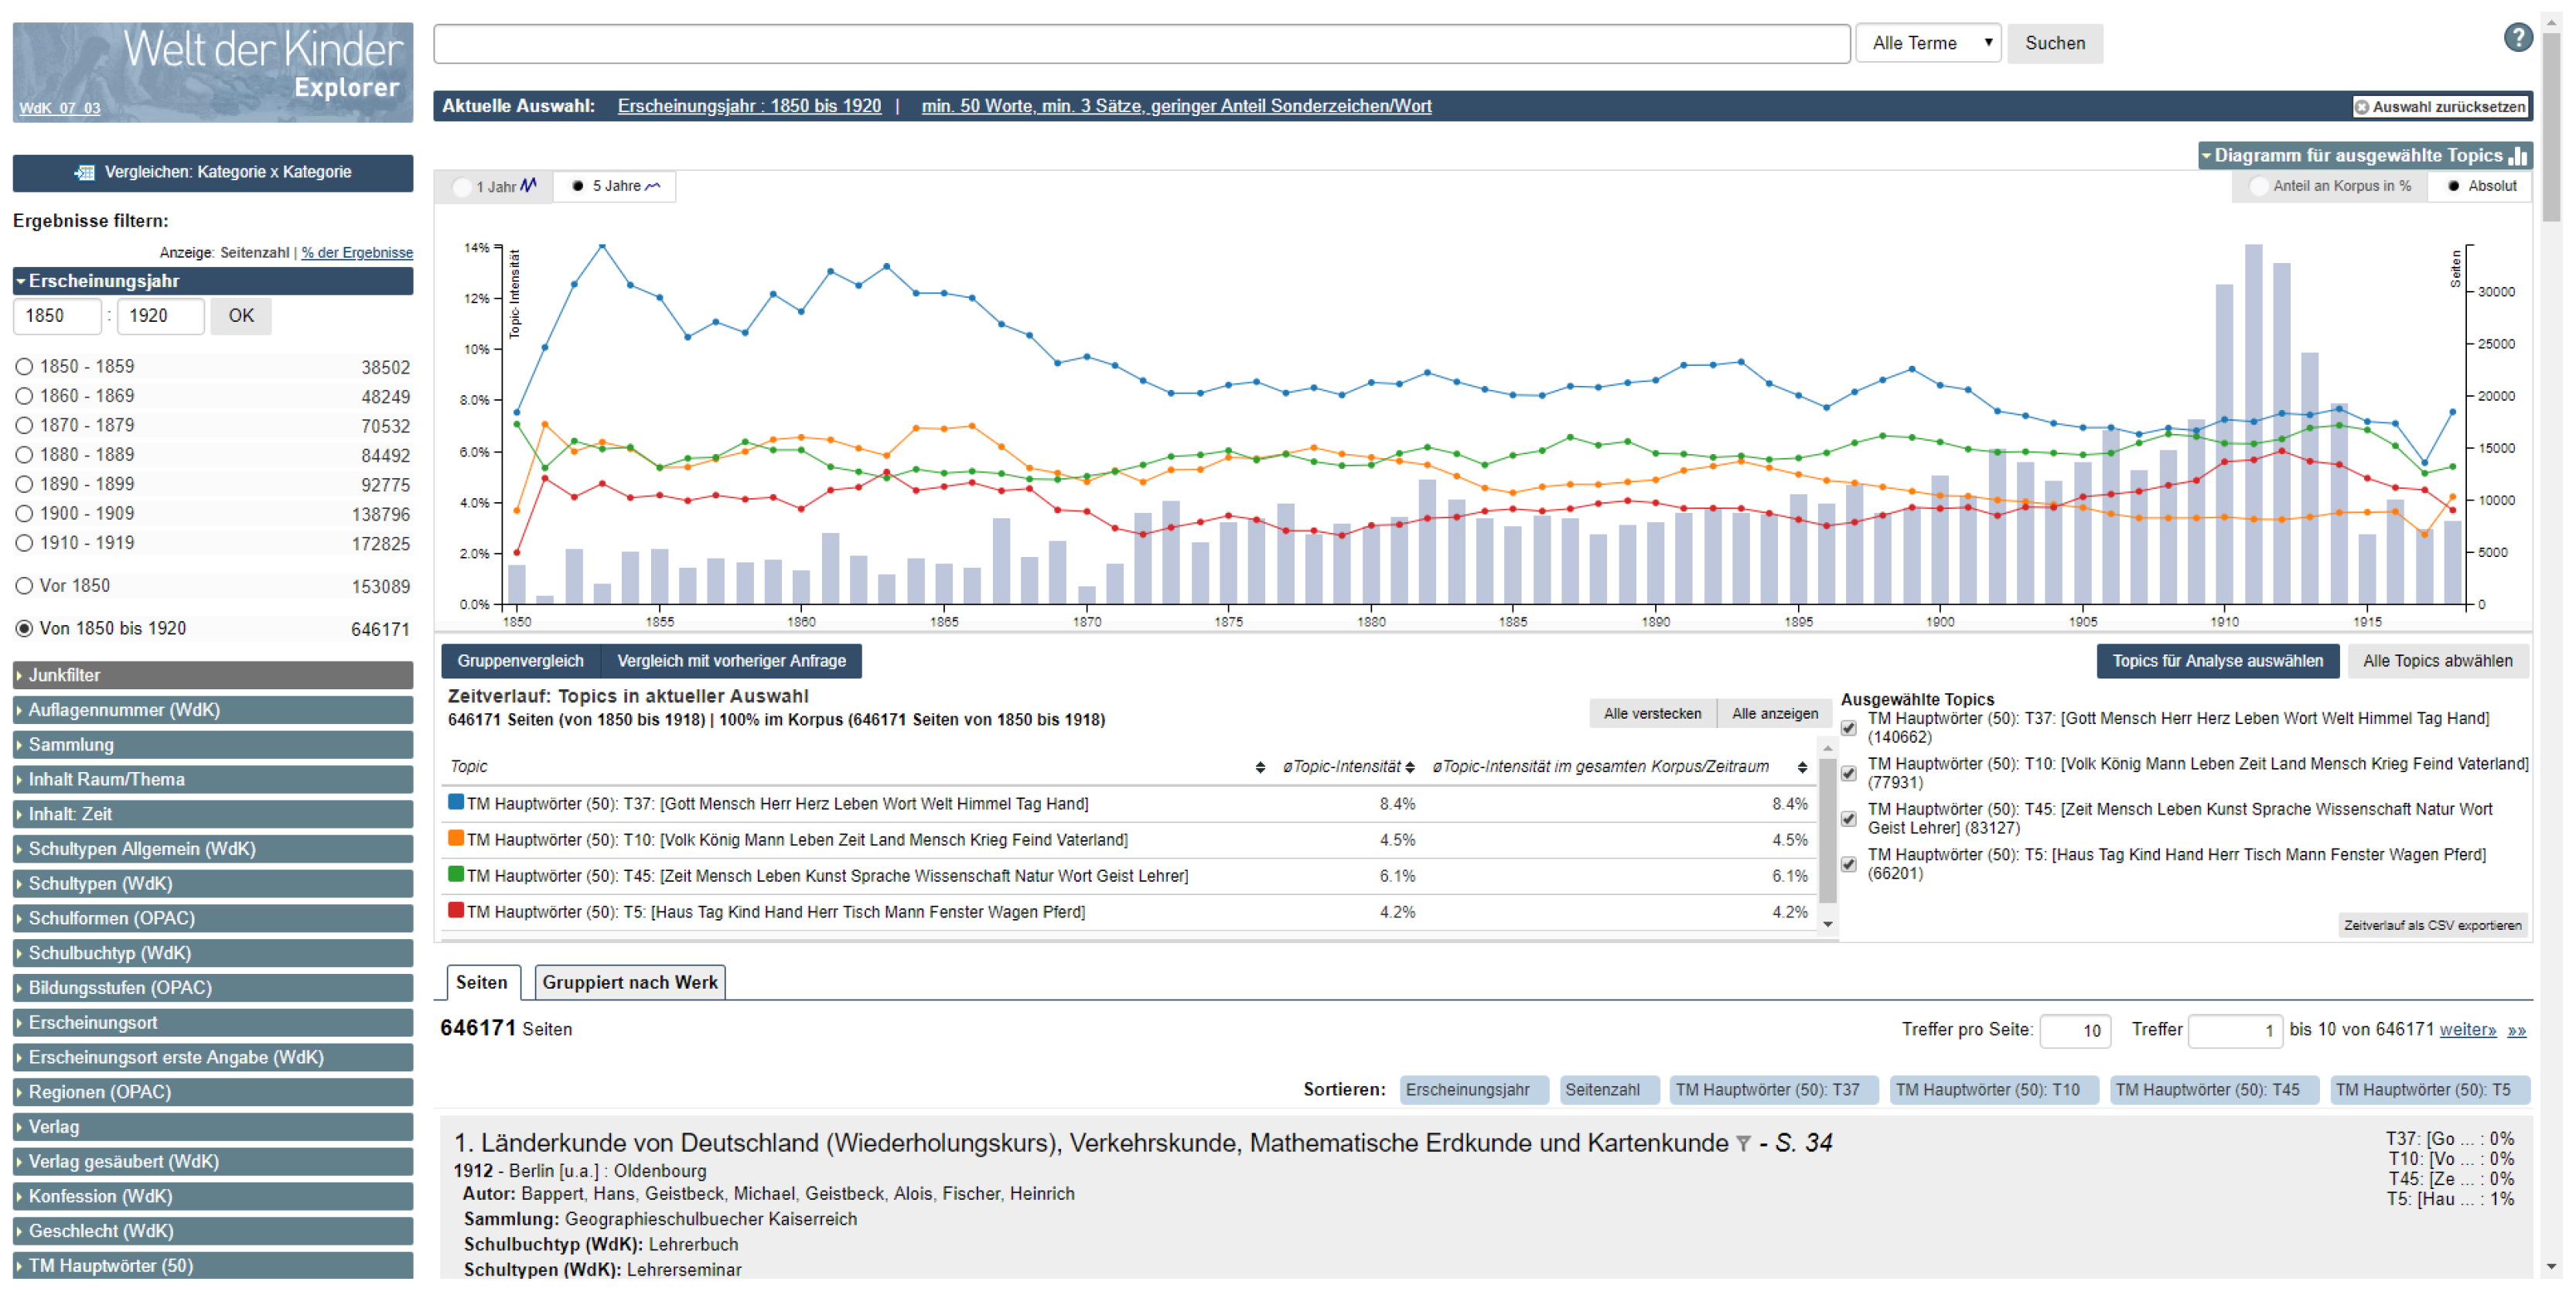The height and width of the screenshot is (1295, 2576).
Task: Click the filter funnel icon beside Länderkunde title
Action: pyautogui.click(x=1743, y=1144)
